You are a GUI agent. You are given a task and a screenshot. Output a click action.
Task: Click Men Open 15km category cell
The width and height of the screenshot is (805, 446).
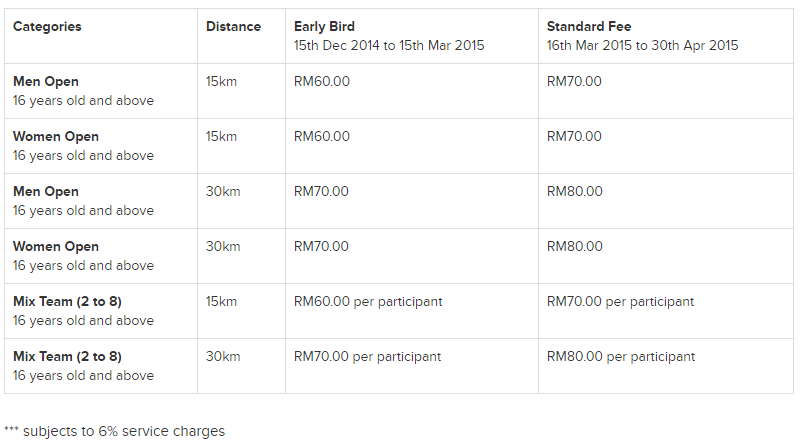coord(101,91)
